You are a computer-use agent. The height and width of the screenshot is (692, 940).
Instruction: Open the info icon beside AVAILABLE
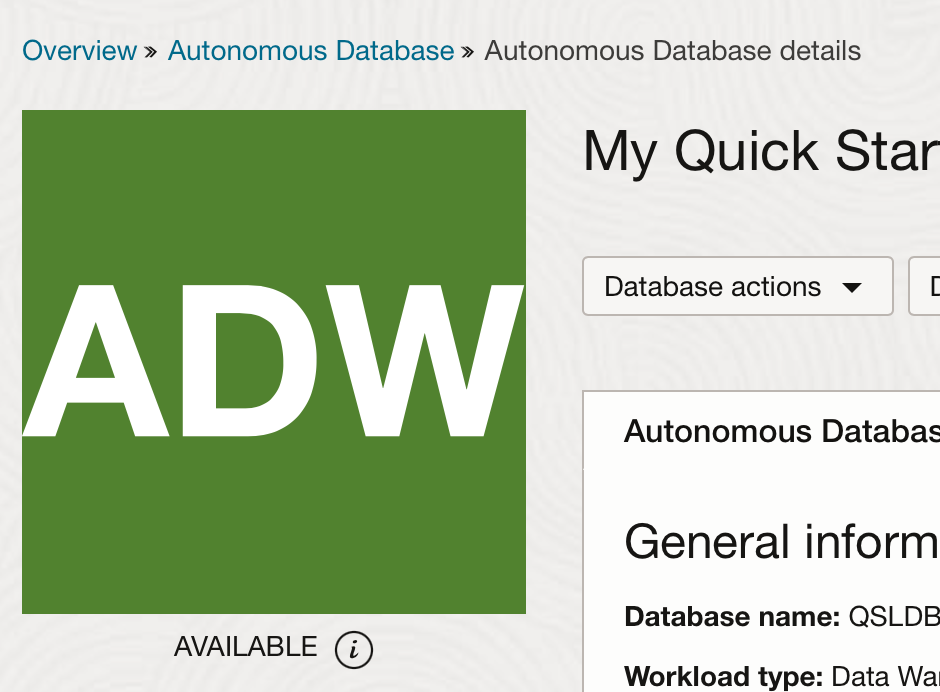353,649
